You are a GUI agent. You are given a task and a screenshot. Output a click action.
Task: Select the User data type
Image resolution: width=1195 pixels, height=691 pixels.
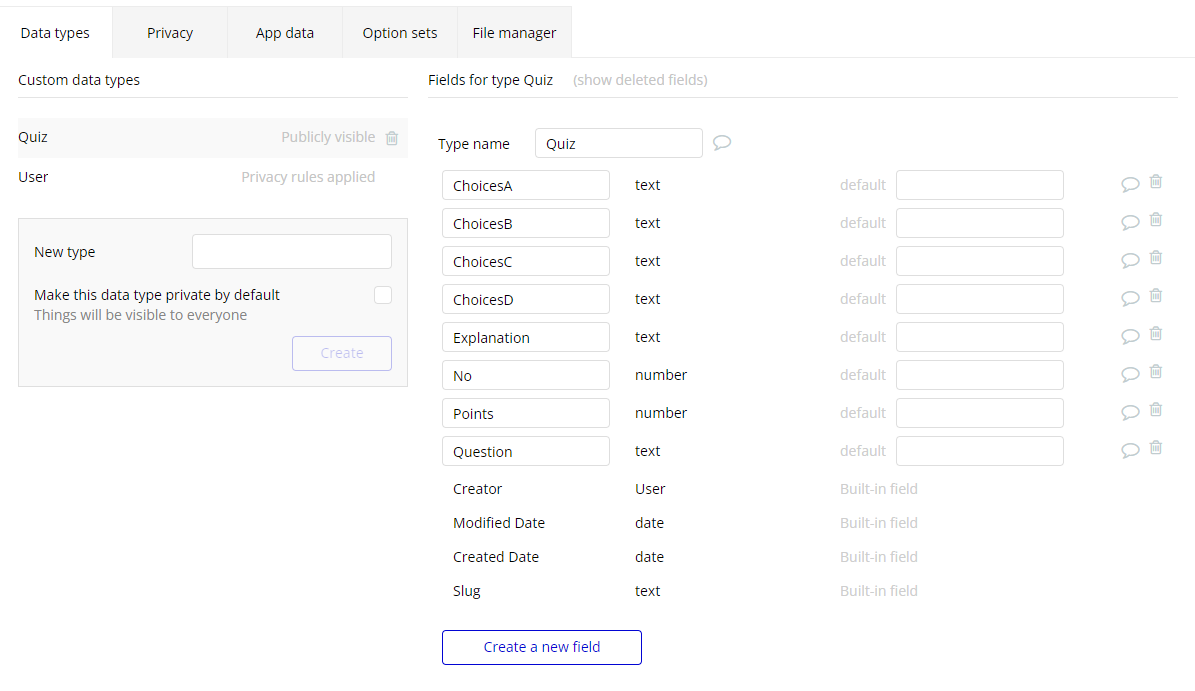click(34, 177)
